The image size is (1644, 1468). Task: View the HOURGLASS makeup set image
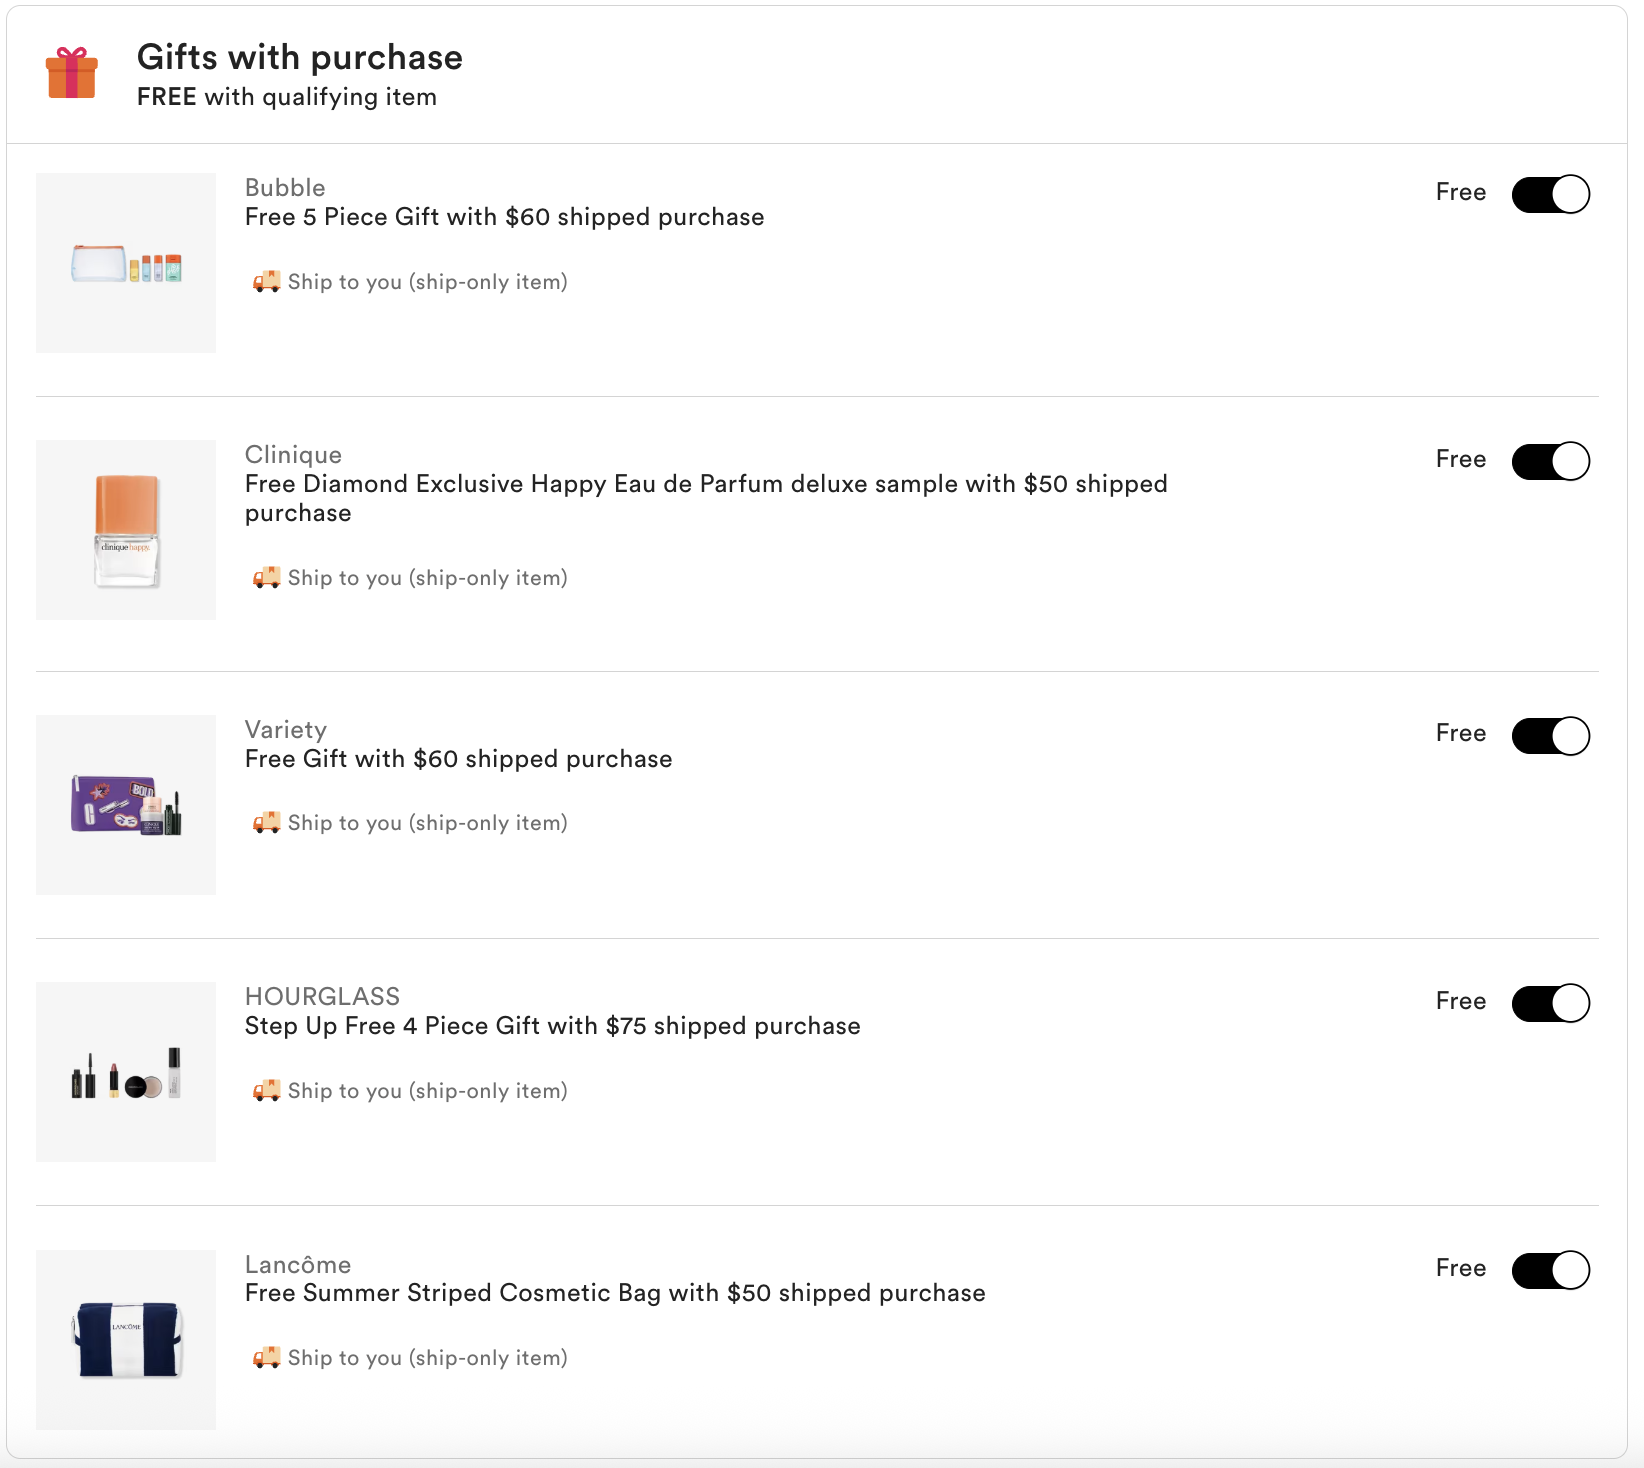coord(126,1072)
